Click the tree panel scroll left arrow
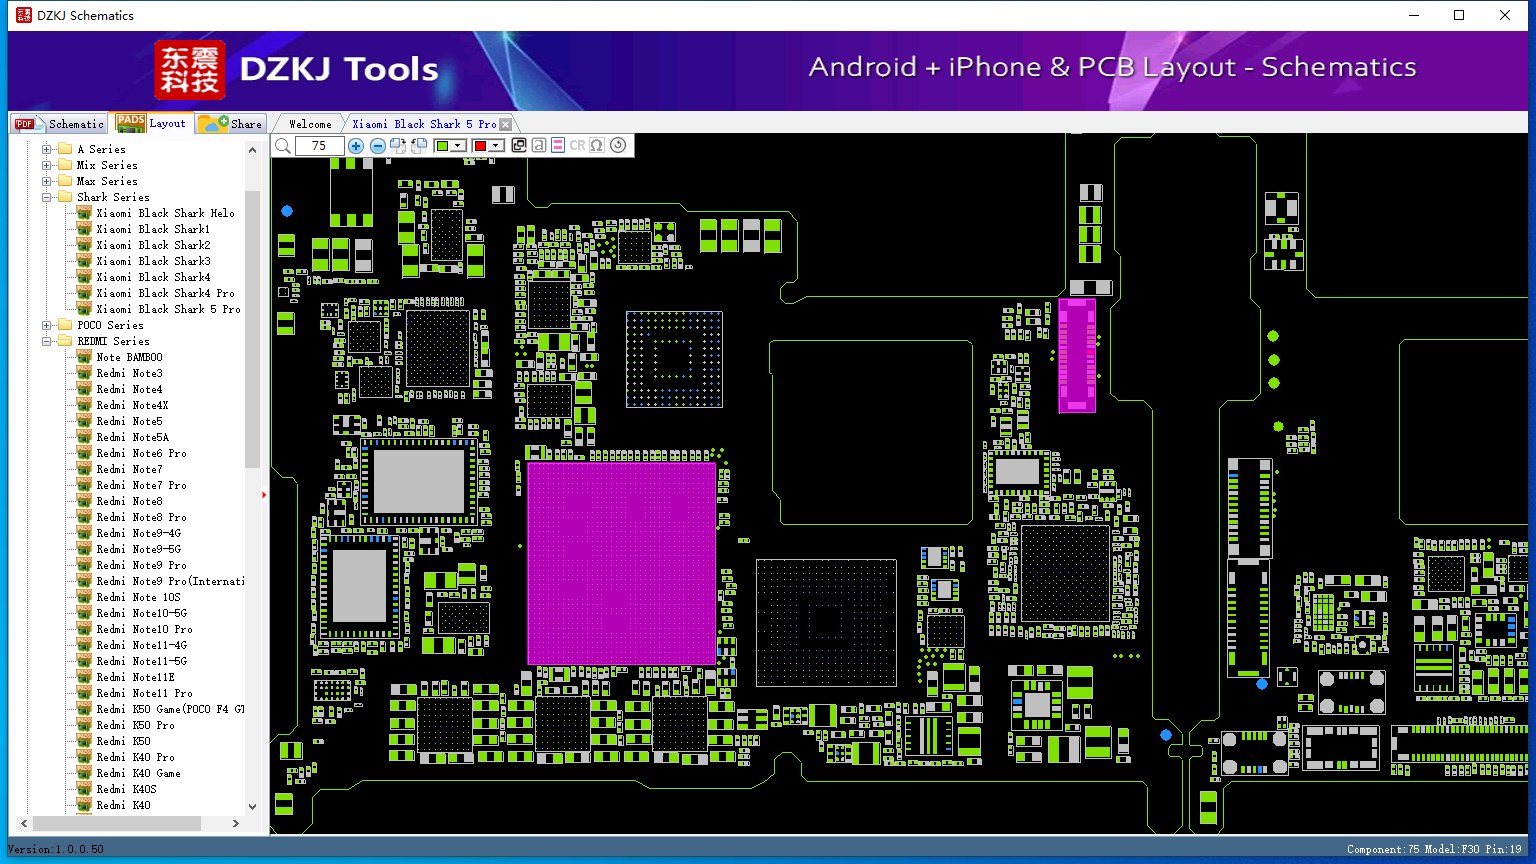The height and width of the screenshot is (864, 1536). pos(23,824)
